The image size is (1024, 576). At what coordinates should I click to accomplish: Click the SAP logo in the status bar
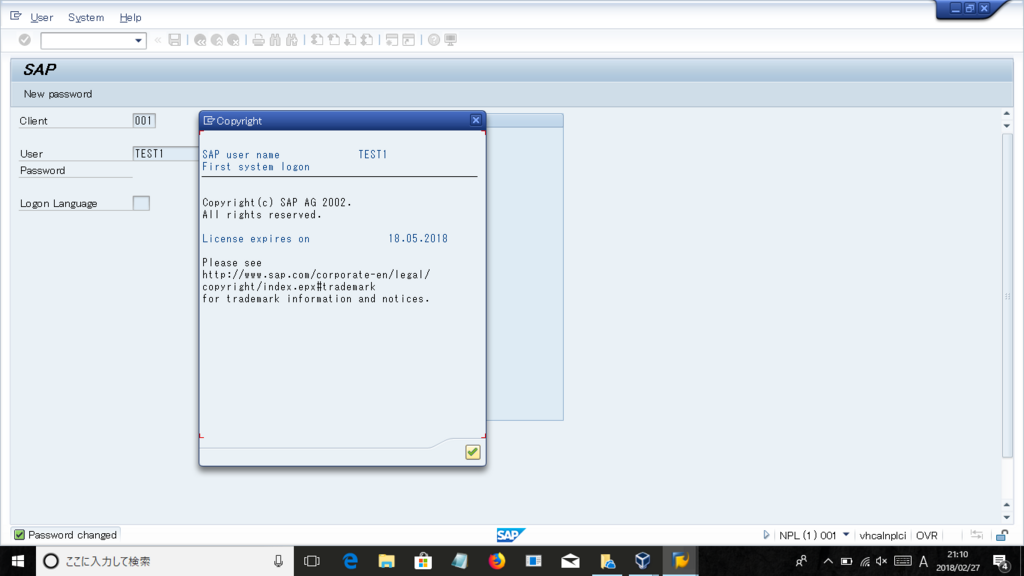[x=510, y=535]
